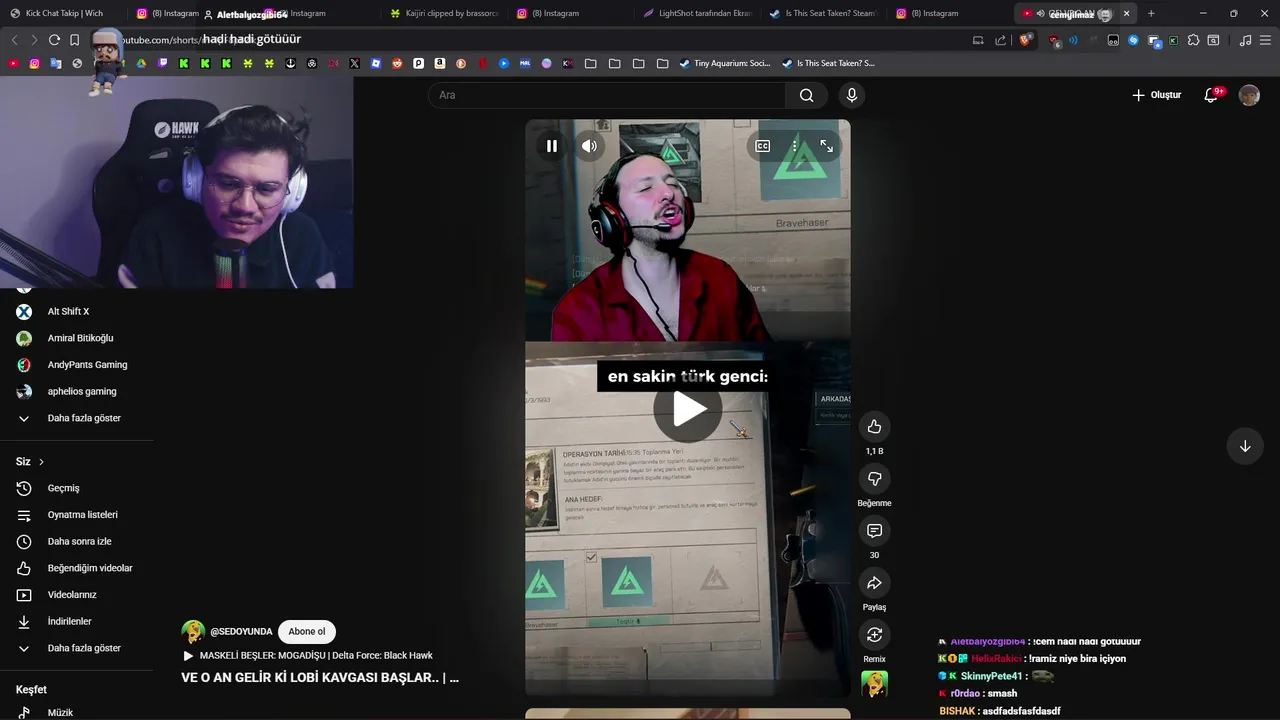Open Daha sonra izle watch later
Image resolution: width=1280 pixels, height=720 pixels.
pyautogui.click(x=77, y=542)
